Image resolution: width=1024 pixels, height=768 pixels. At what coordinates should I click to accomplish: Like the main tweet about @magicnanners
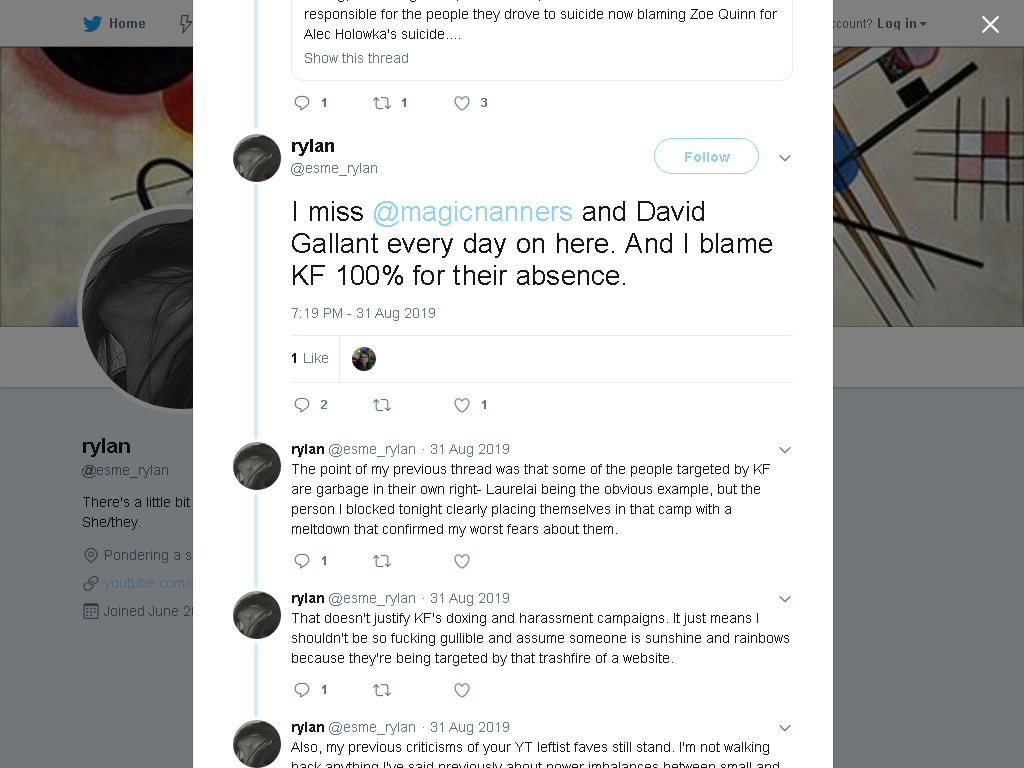tap(462, 405)
